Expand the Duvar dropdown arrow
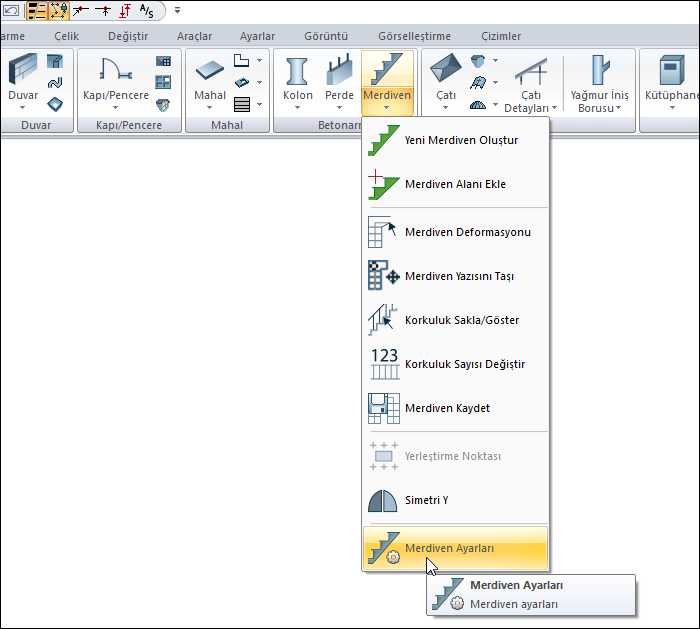 (22, 108)
